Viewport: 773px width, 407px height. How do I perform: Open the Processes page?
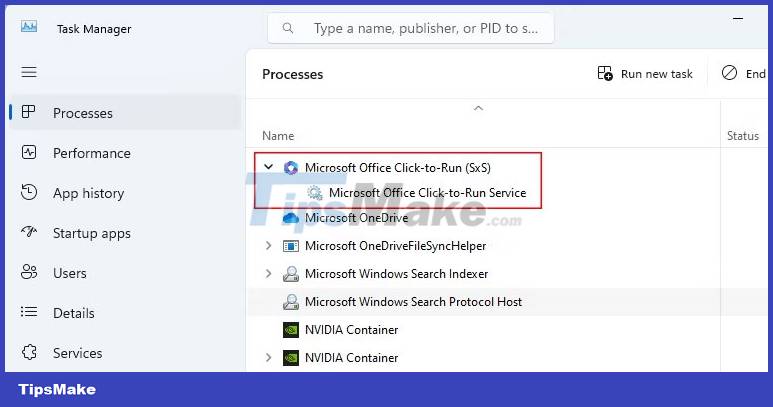[125, 112]
